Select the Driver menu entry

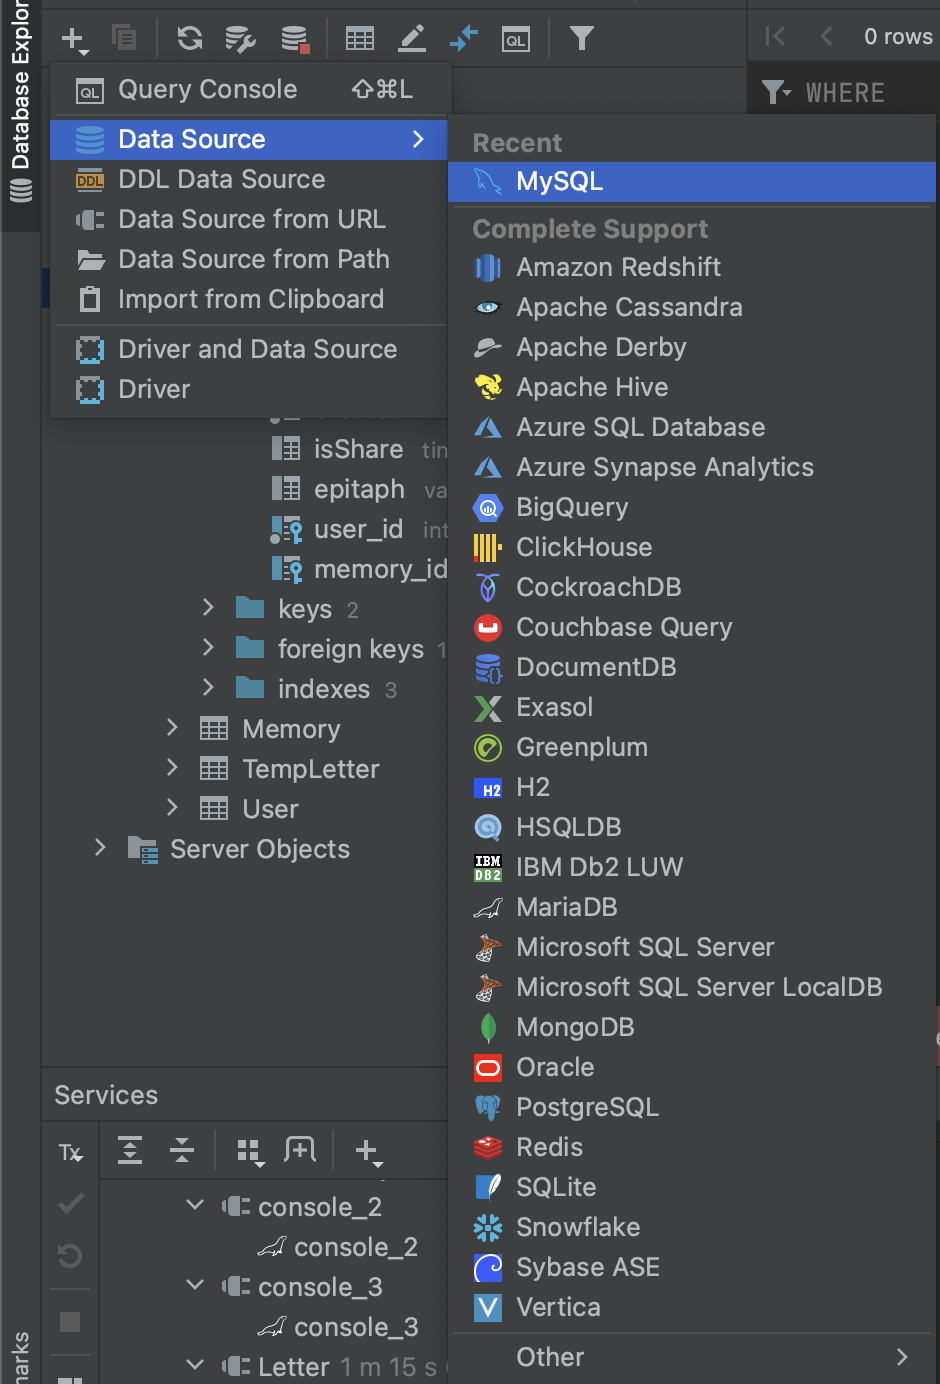(250, 389)
